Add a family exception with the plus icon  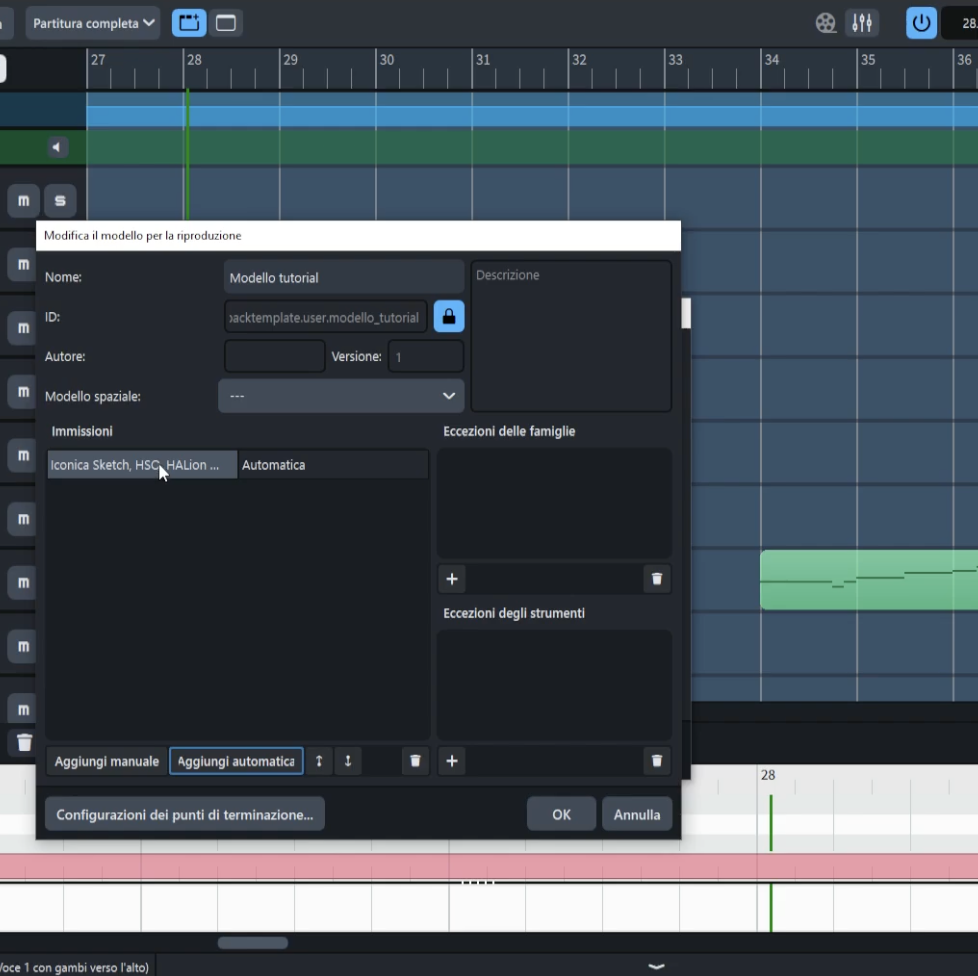pyautogui.click(x=452, y=579)
